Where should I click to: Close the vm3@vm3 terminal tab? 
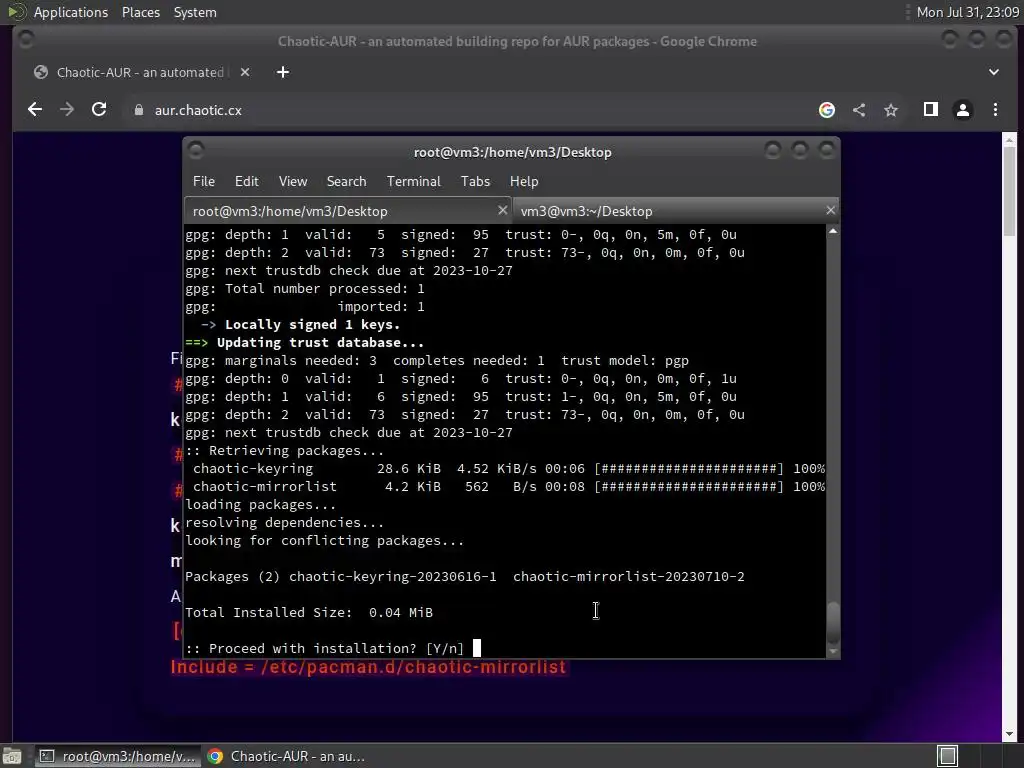tap(830, 210)
